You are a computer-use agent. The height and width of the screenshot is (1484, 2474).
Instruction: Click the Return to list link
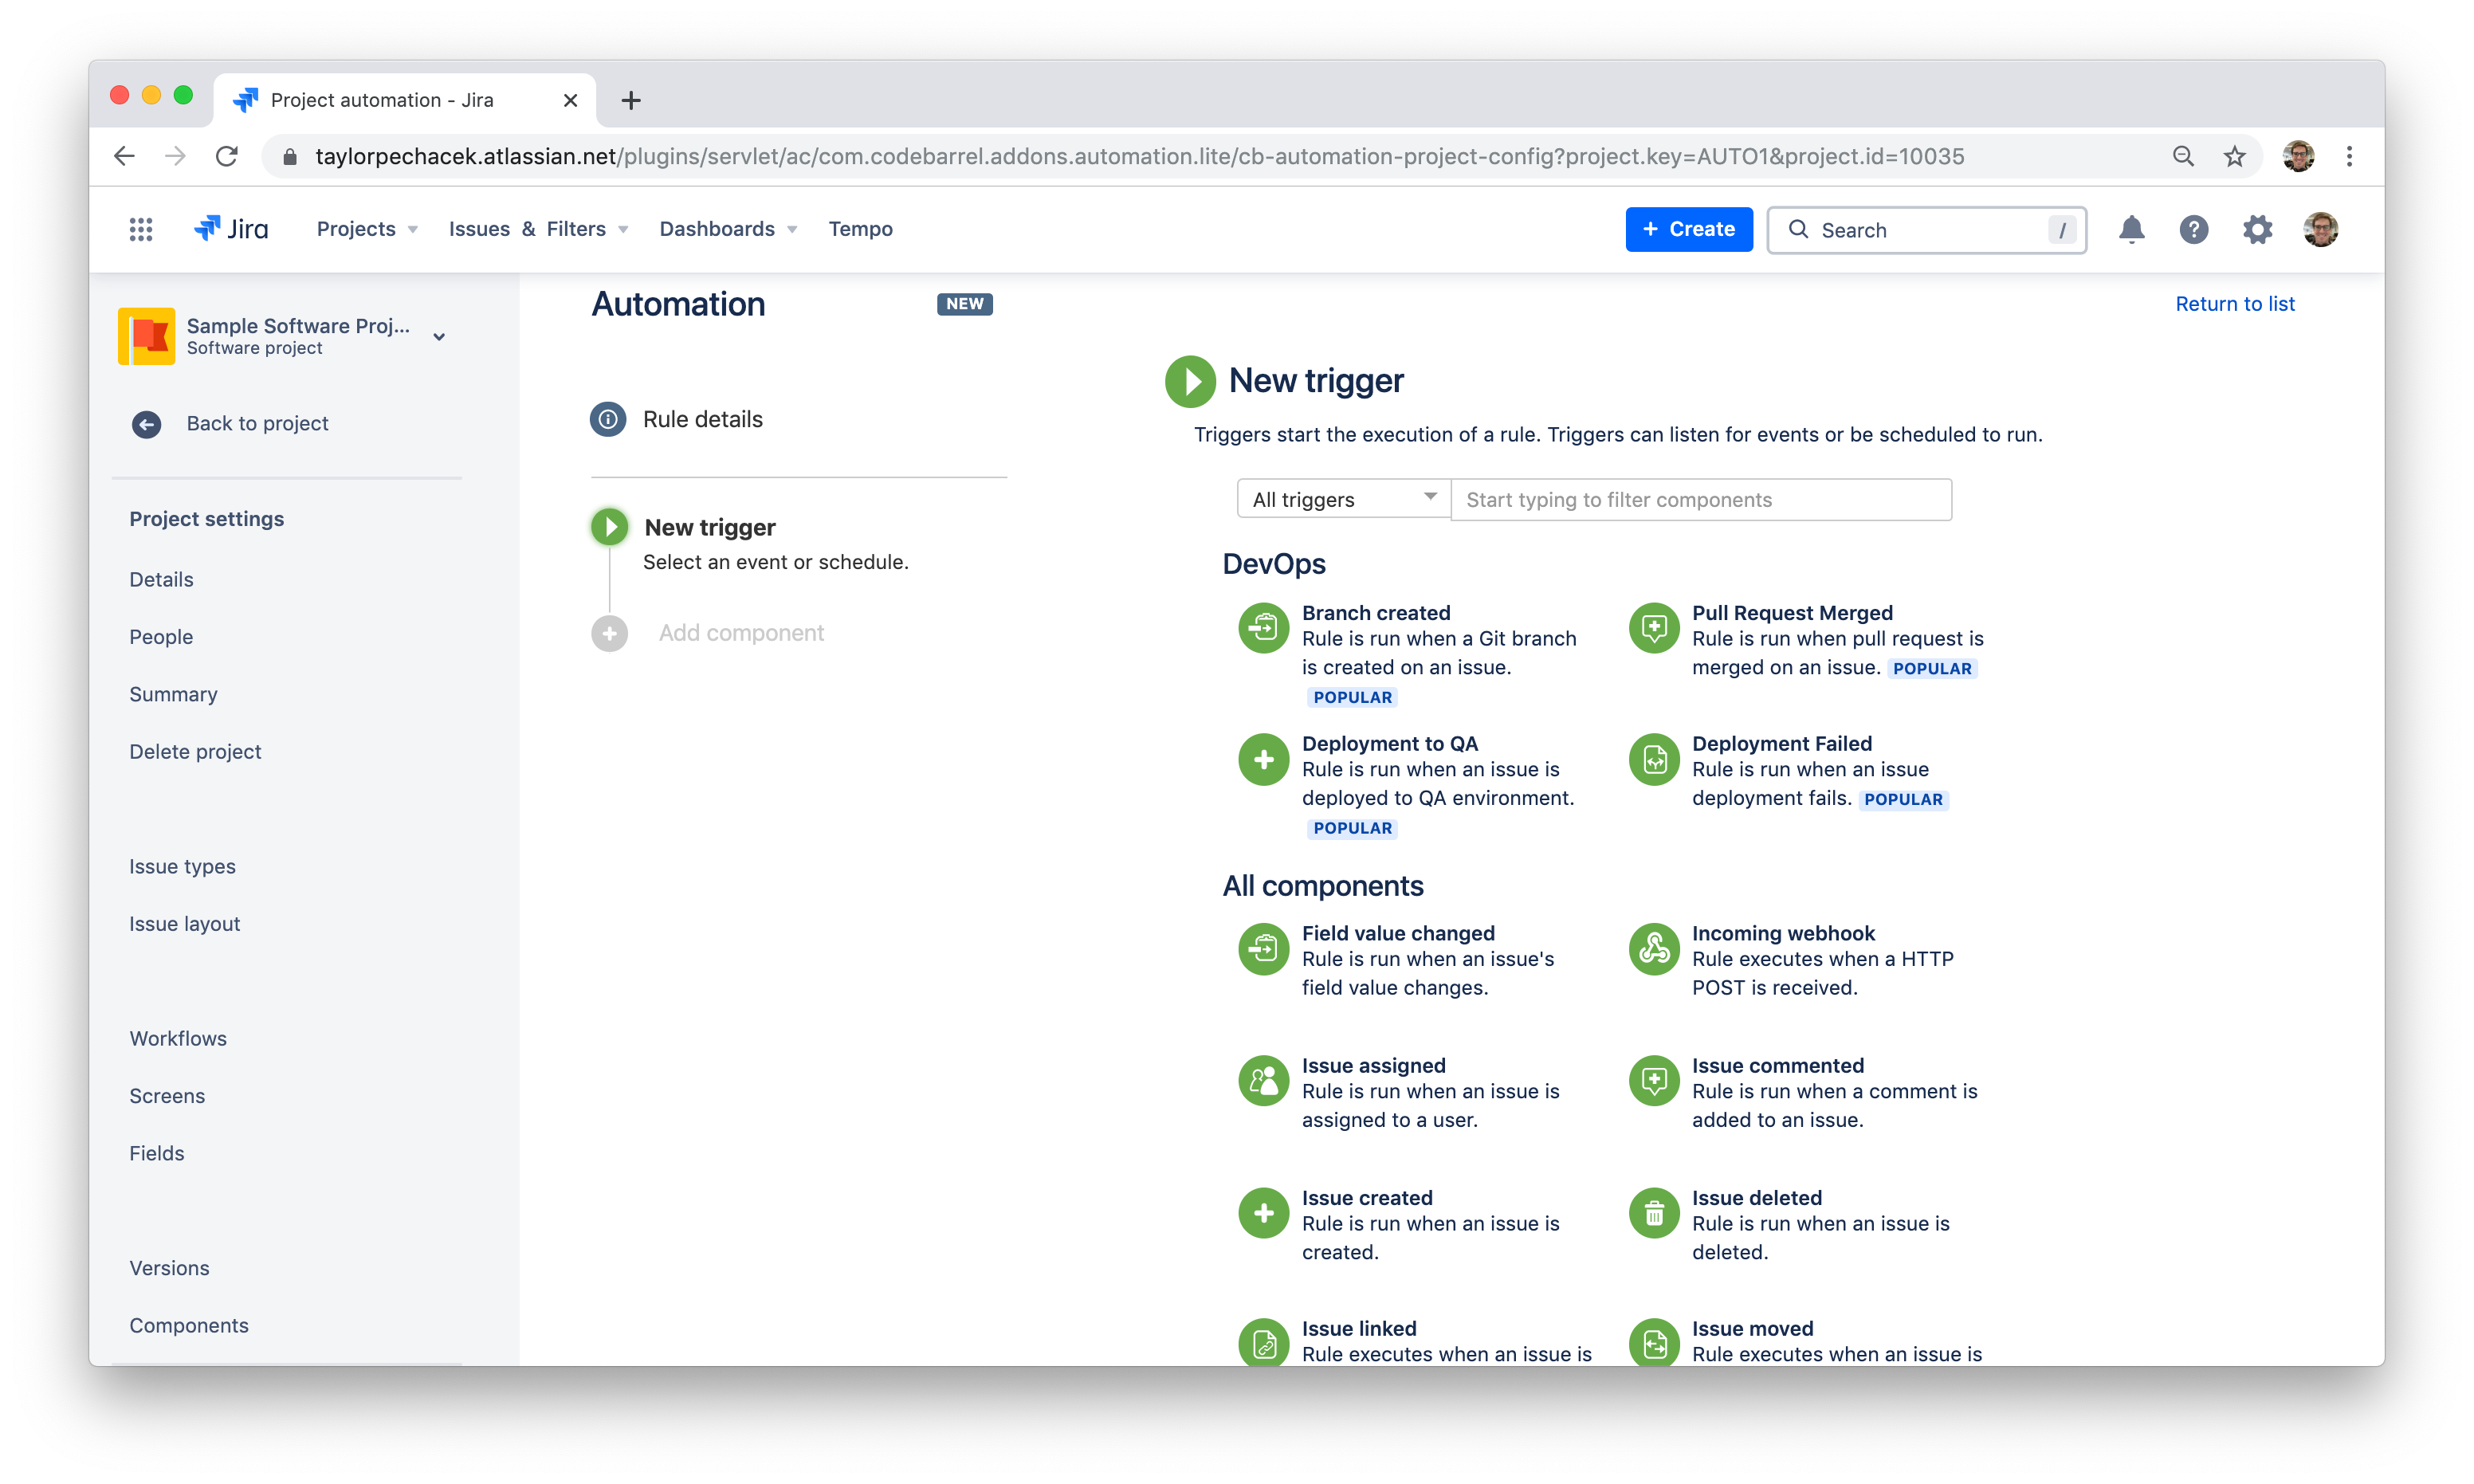pos(2234,304)
